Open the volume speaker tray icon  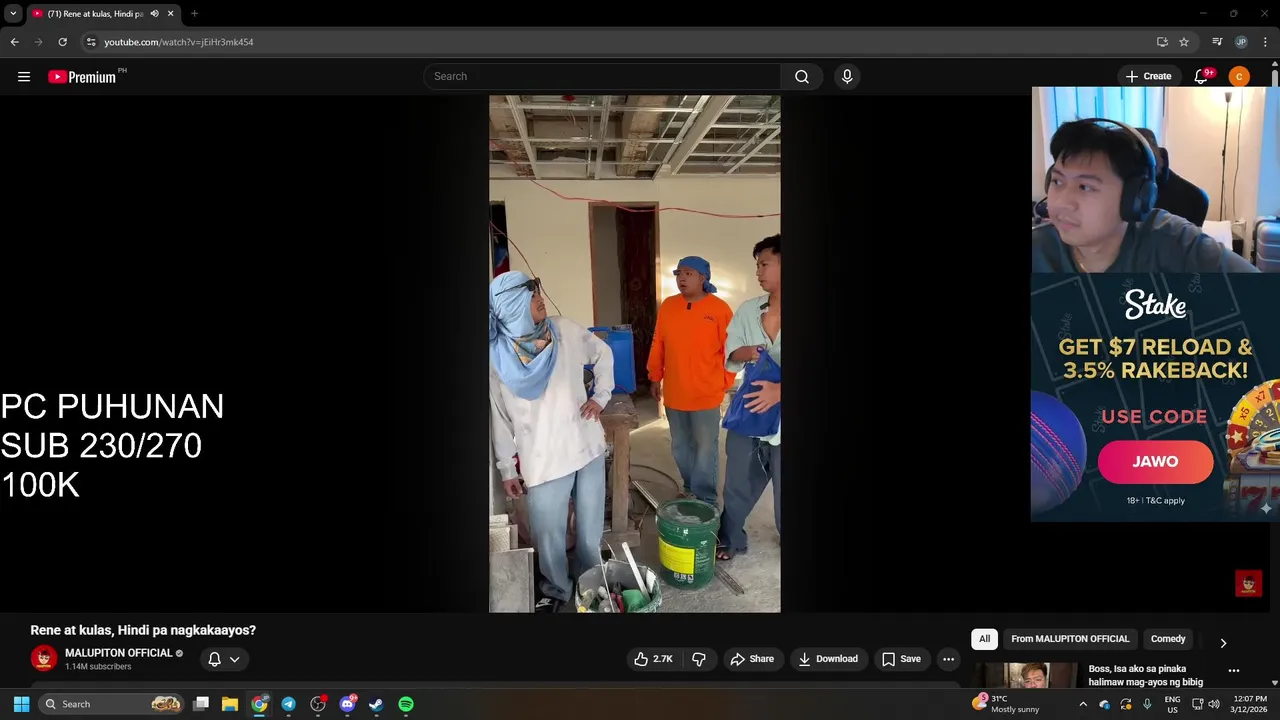click(x=1214, y=704)
